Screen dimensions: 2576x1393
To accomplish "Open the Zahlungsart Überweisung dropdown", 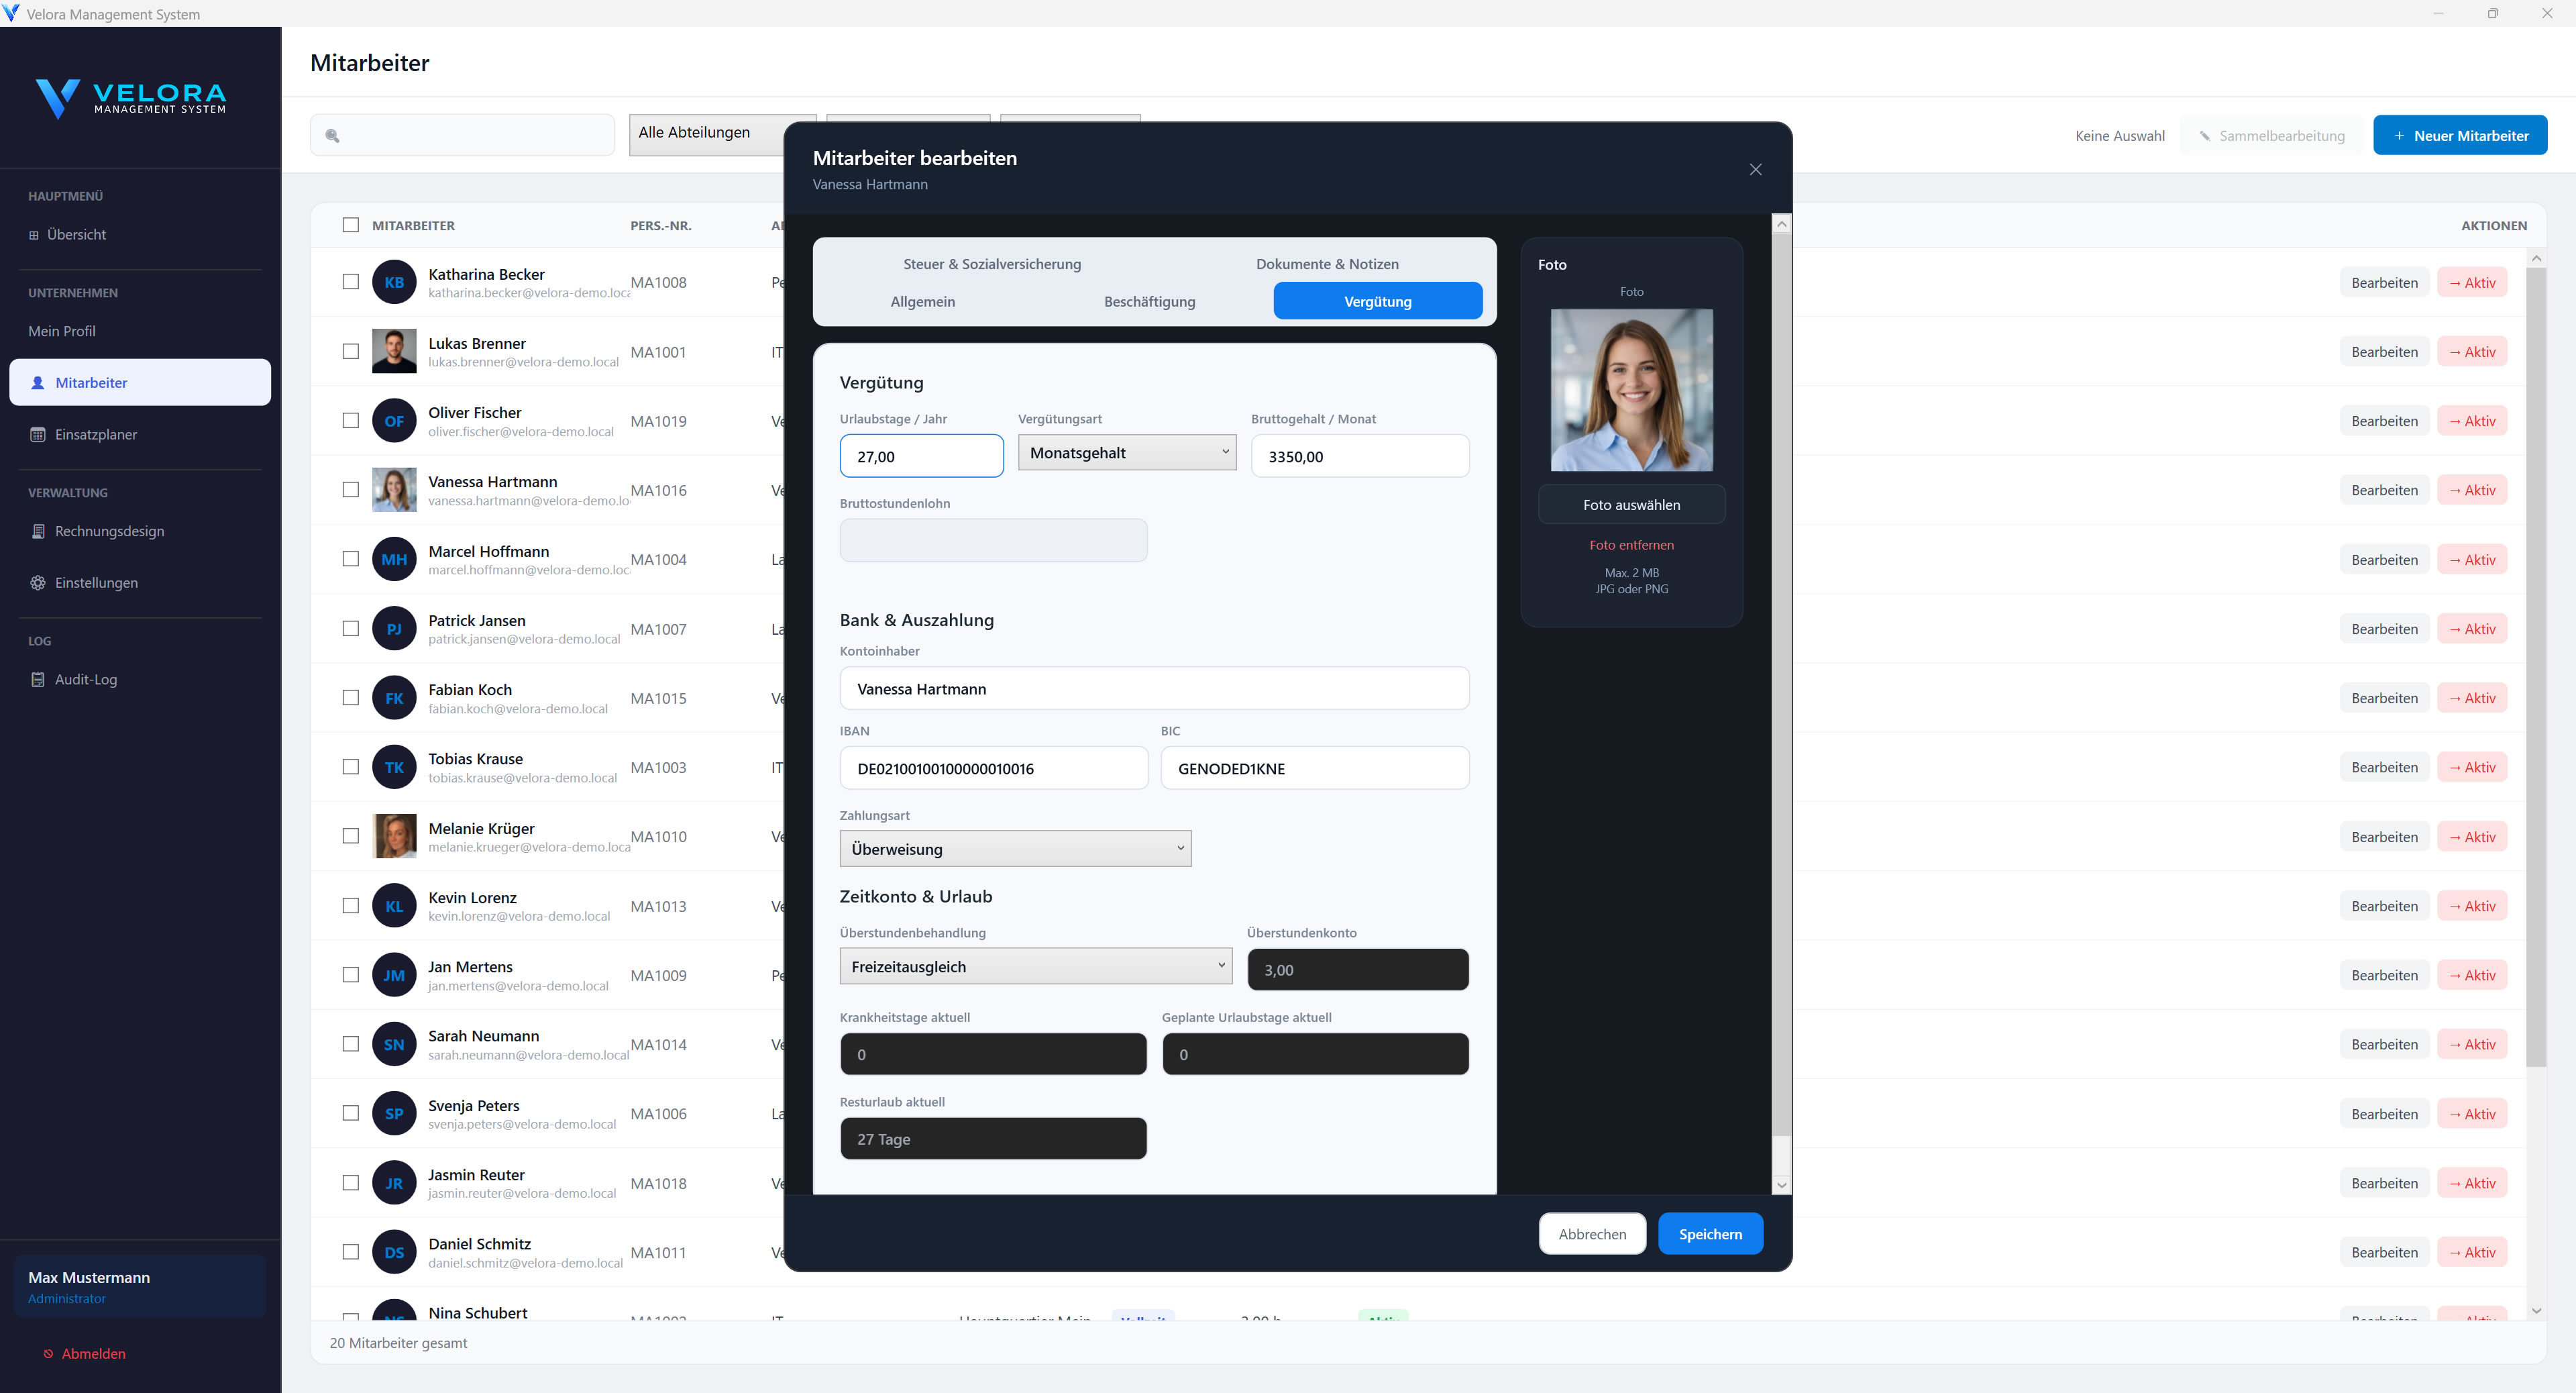I will pyautogui.click(x=1015, y=848).
